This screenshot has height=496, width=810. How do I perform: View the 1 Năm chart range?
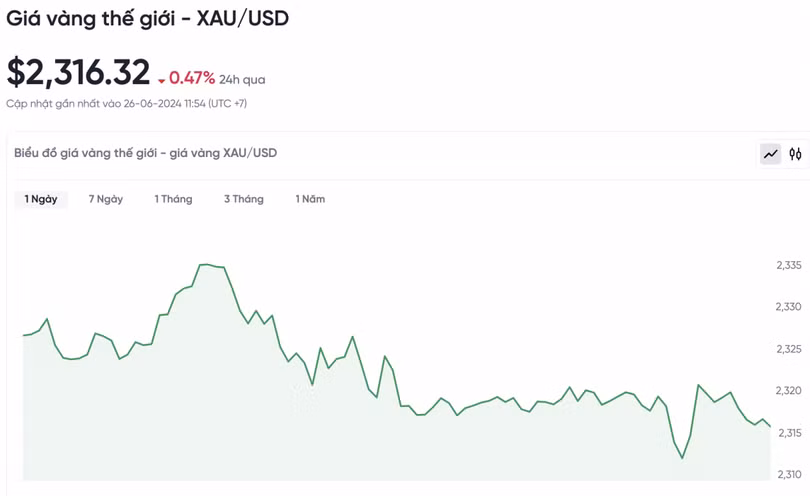[310, 199]
